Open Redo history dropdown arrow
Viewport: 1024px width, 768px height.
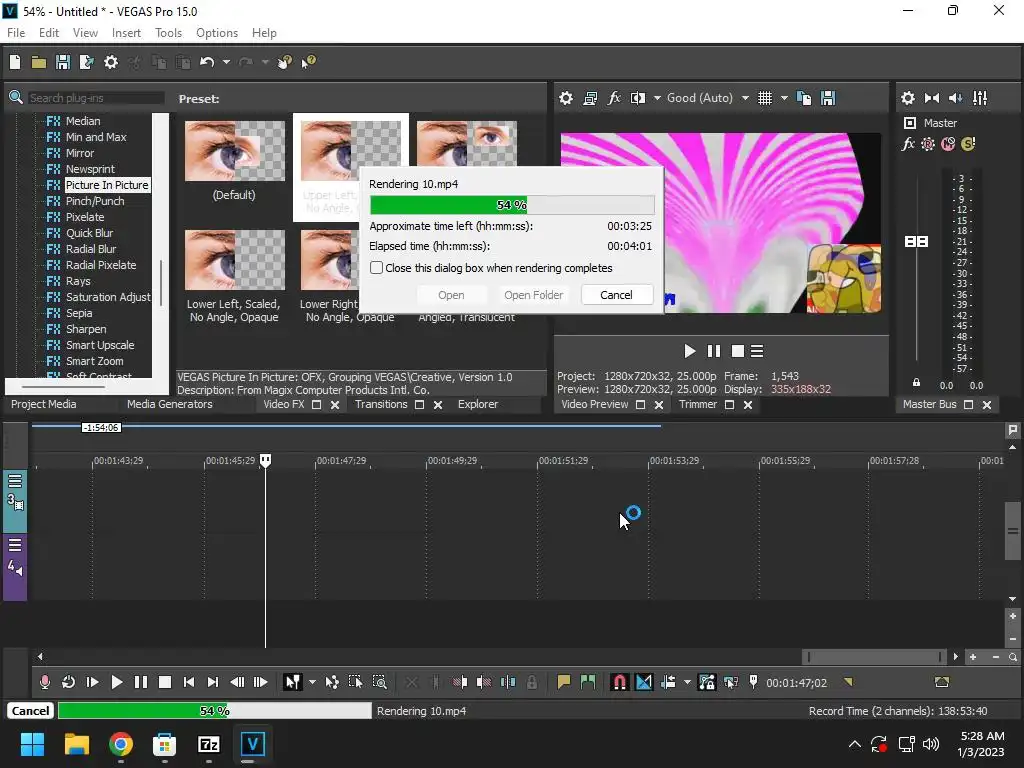pyautogui.click(x=264, y=62)
